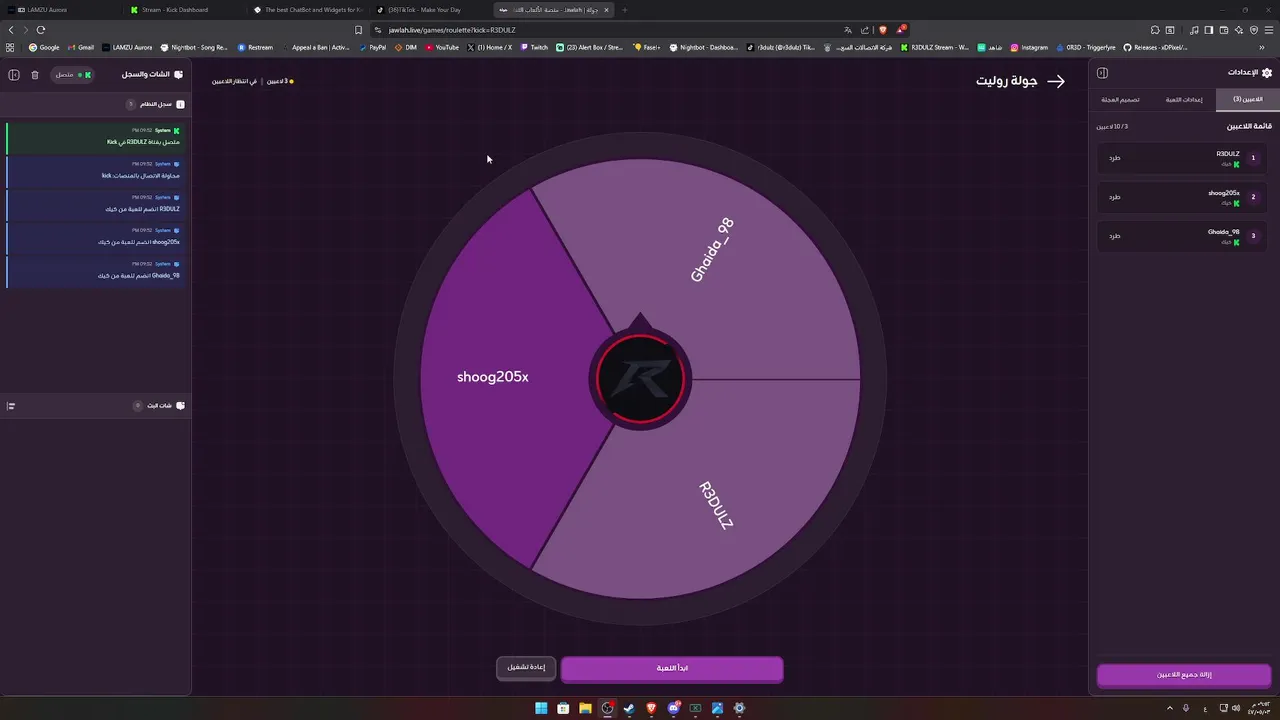Screen dimensions: 1280x720
Task: Switch to the LAMZU Aurora browser tab
Action: click(61, 10)
